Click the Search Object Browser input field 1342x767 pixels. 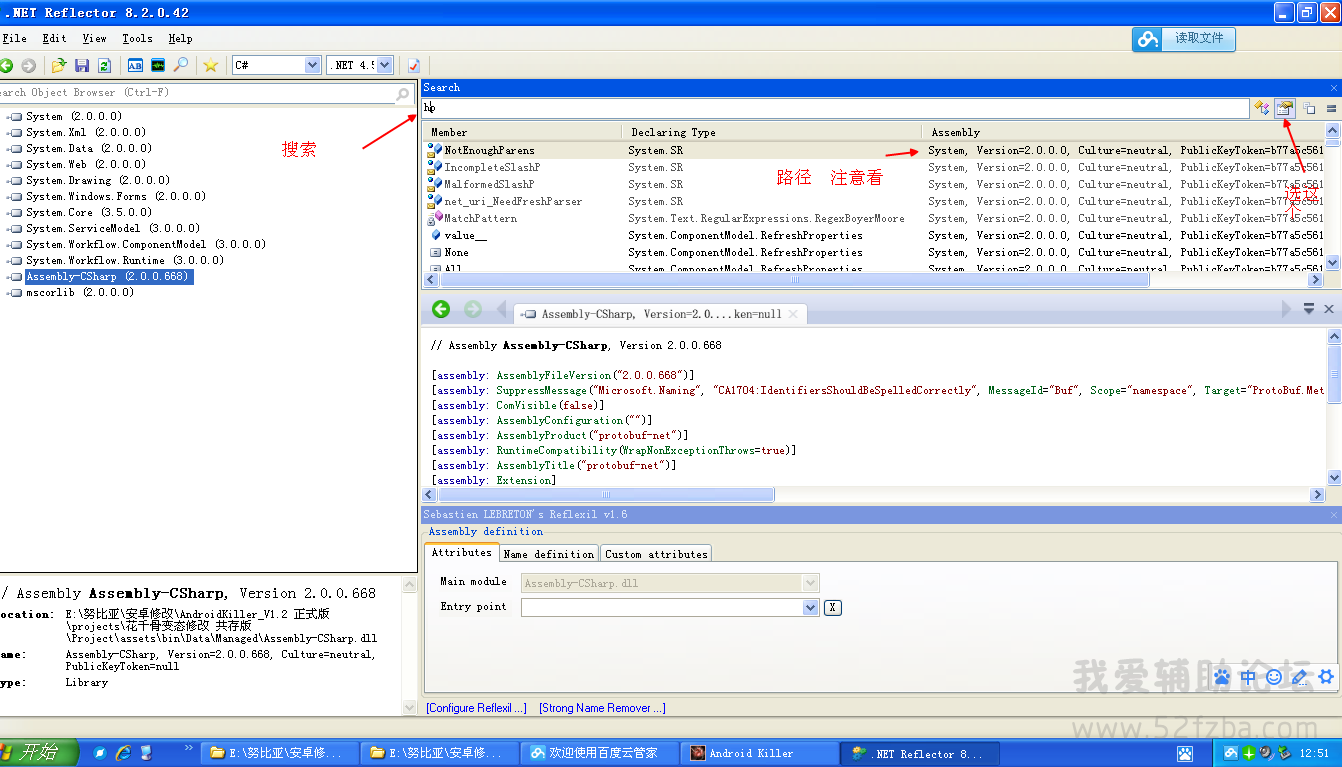pos(198,94)
